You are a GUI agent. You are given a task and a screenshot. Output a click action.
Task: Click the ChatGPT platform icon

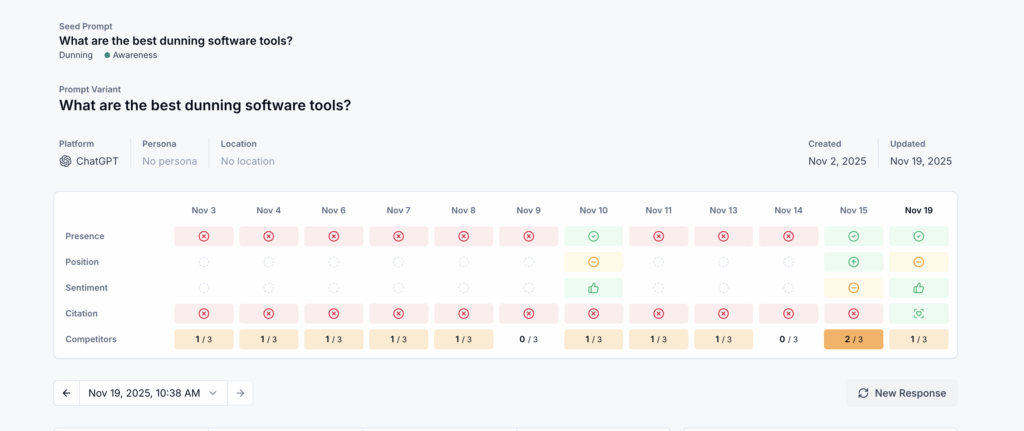pyautogui.click(x=66, y=161)
